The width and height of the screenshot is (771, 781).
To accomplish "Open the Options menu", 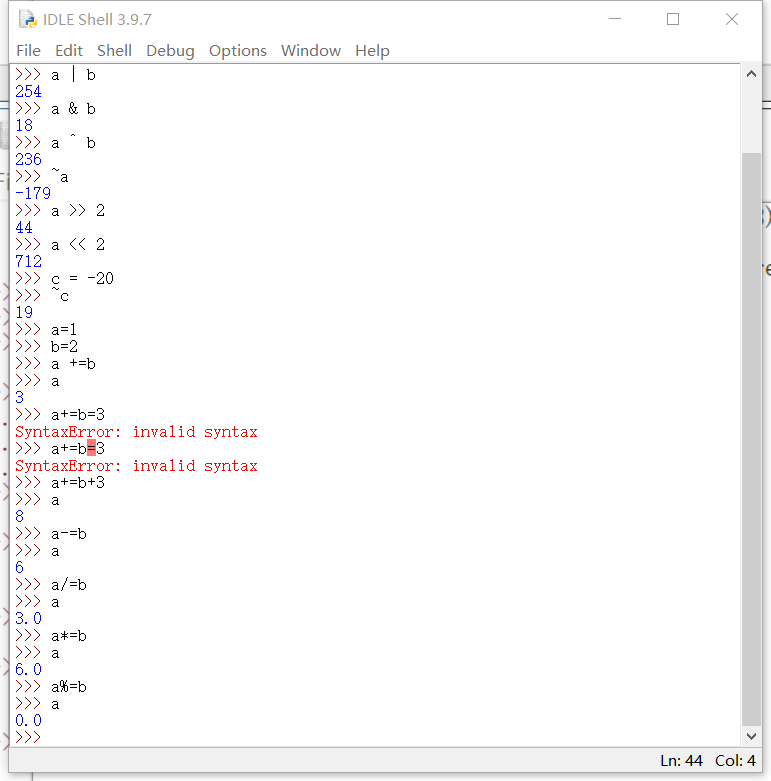I will point(238,50).
